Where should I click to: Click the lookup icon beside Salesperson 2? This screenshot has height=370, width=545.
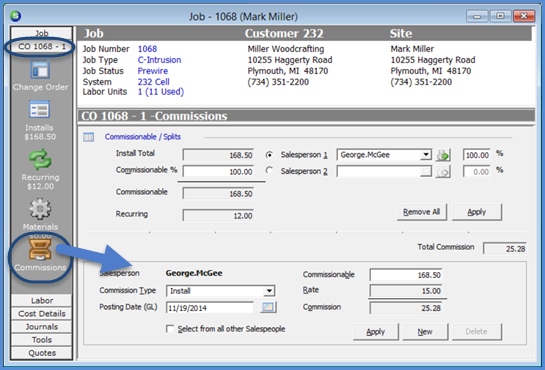[x=443, y=171]
